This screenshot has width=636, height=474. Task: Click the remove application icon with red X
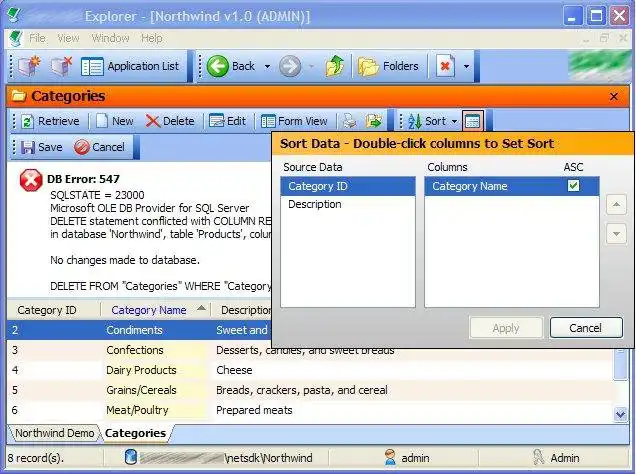[61, 66]
